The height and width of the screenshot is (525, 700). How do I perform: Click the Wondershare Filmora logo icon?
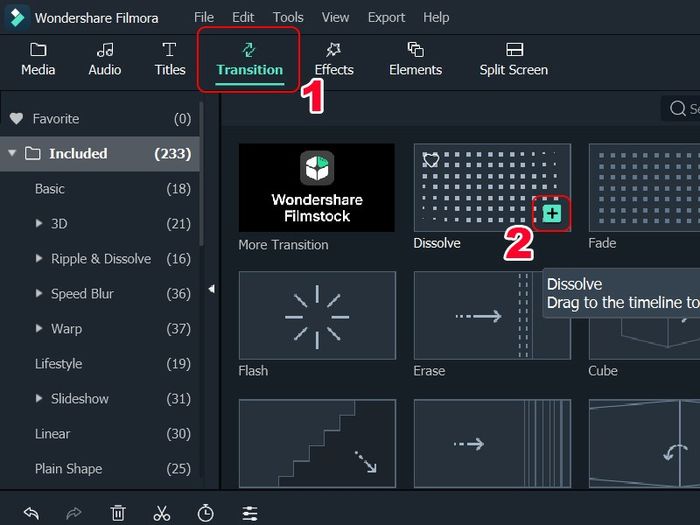pyautogui.click(x=17, y=17)
